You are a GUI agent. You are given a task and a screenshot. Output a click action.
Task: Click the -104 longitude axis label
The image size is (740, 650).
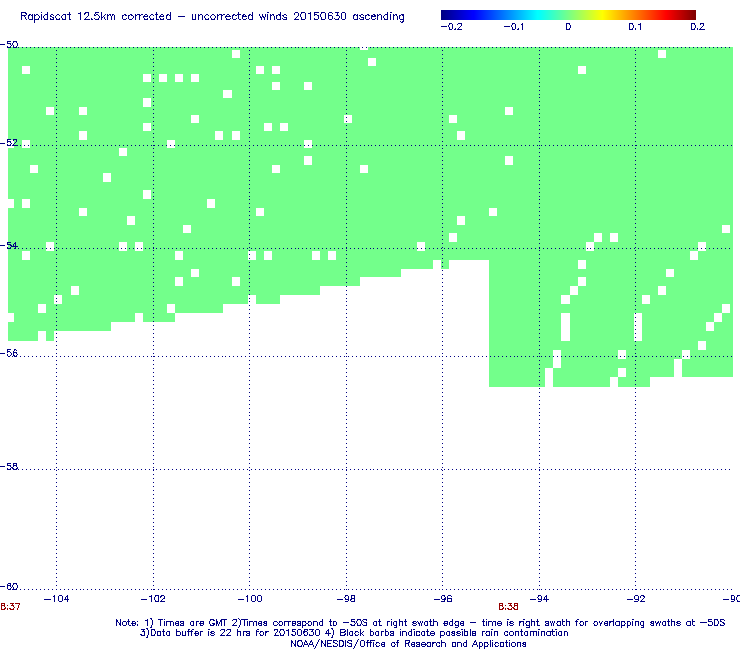coord(56,599)
